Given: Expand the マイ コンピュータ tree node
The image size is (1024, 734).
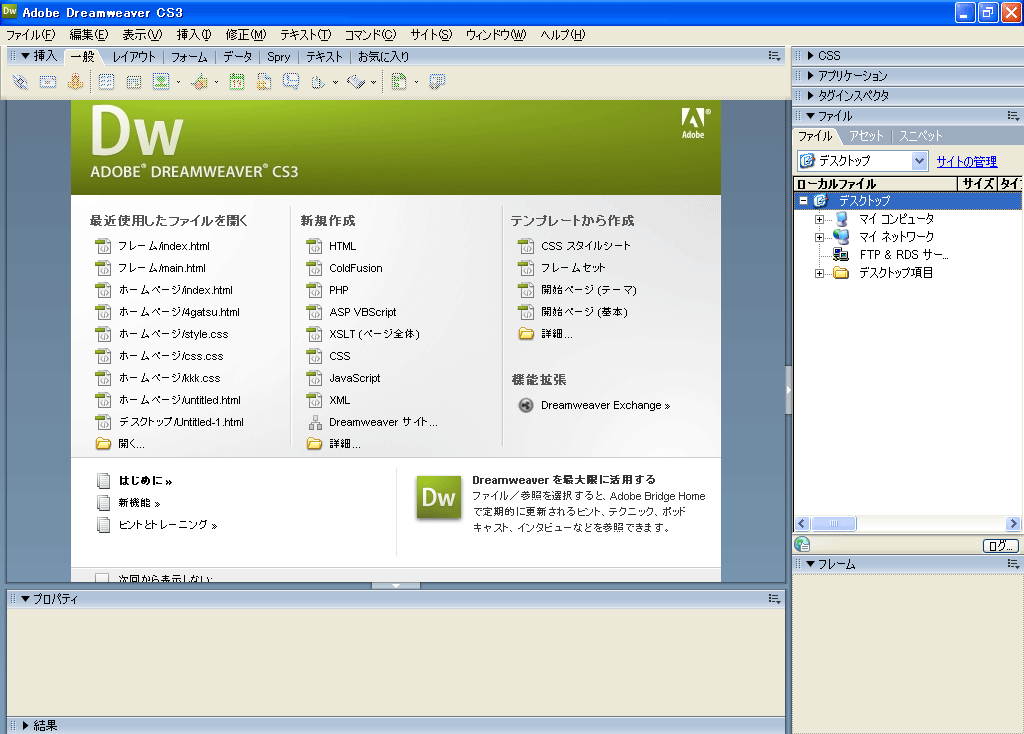Looking at the screenshot, I should point(819,219).
